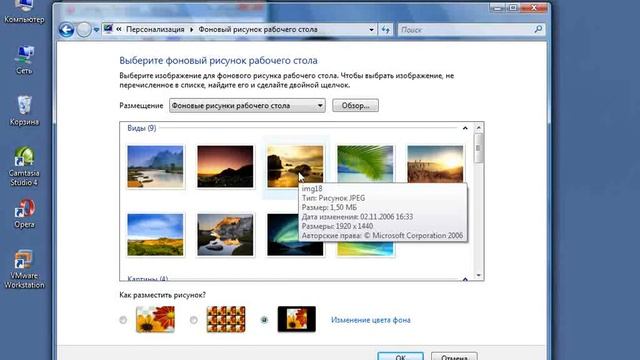Click scrollbar down arrow in wallpaper list
640x360 pixels.
(478, 276)
